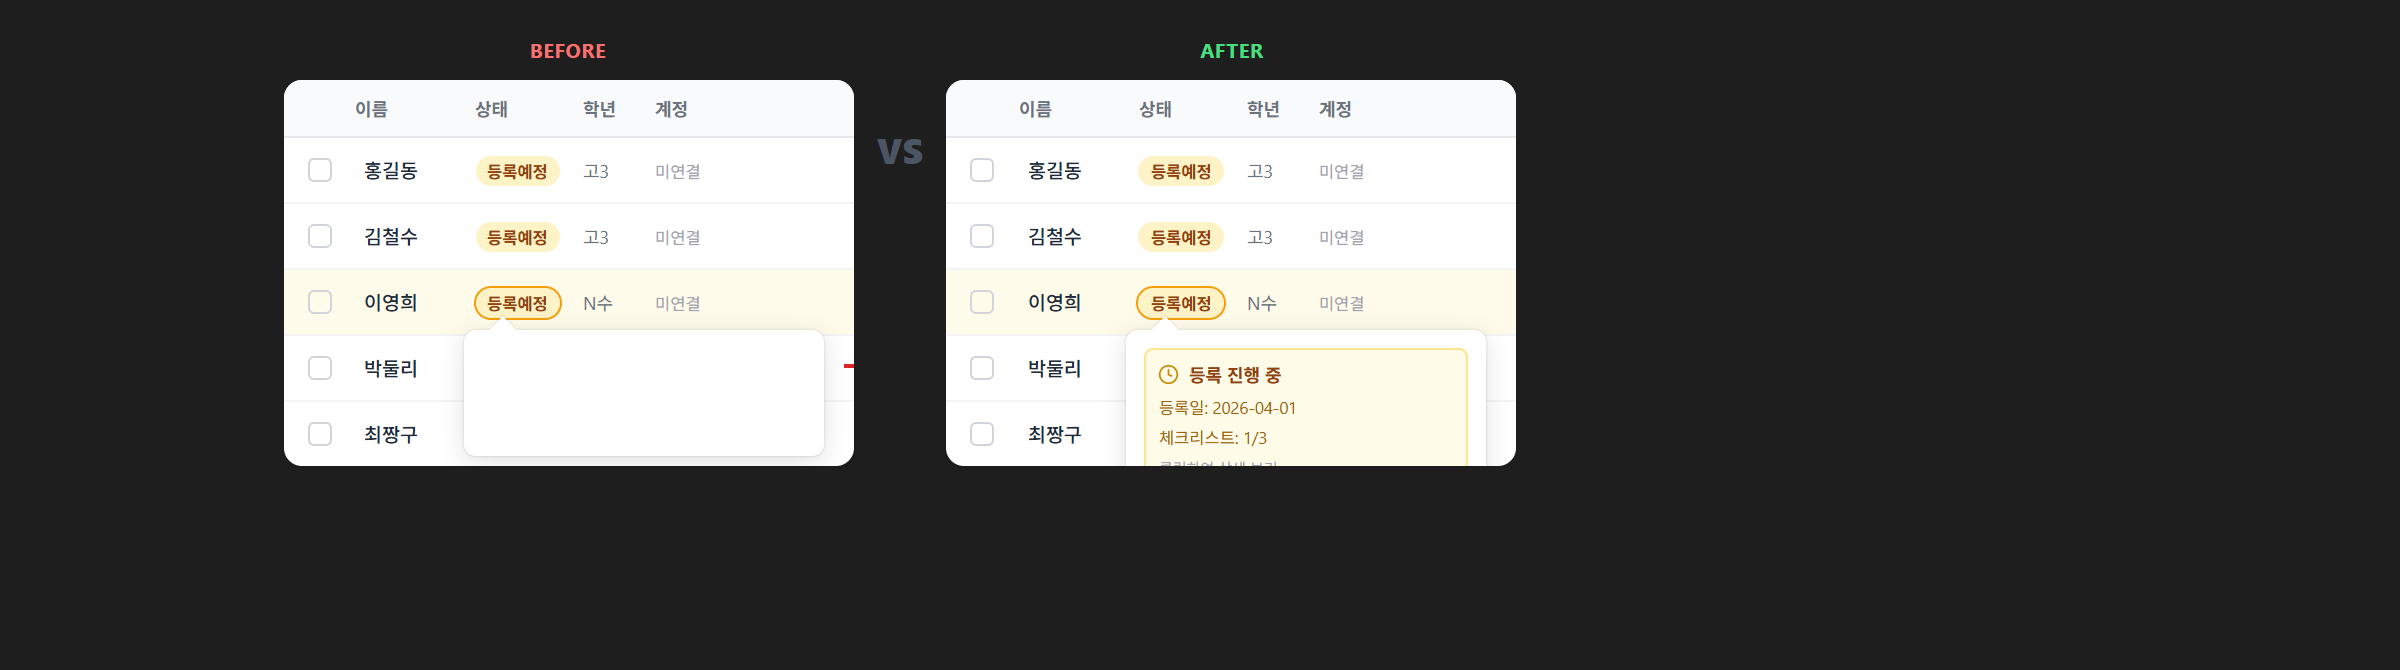The height and width of the screenshot is (670, 2400).
Task: Click 이영희's 등록예정 badge in the AFTER table
Action: [1180, 303]
